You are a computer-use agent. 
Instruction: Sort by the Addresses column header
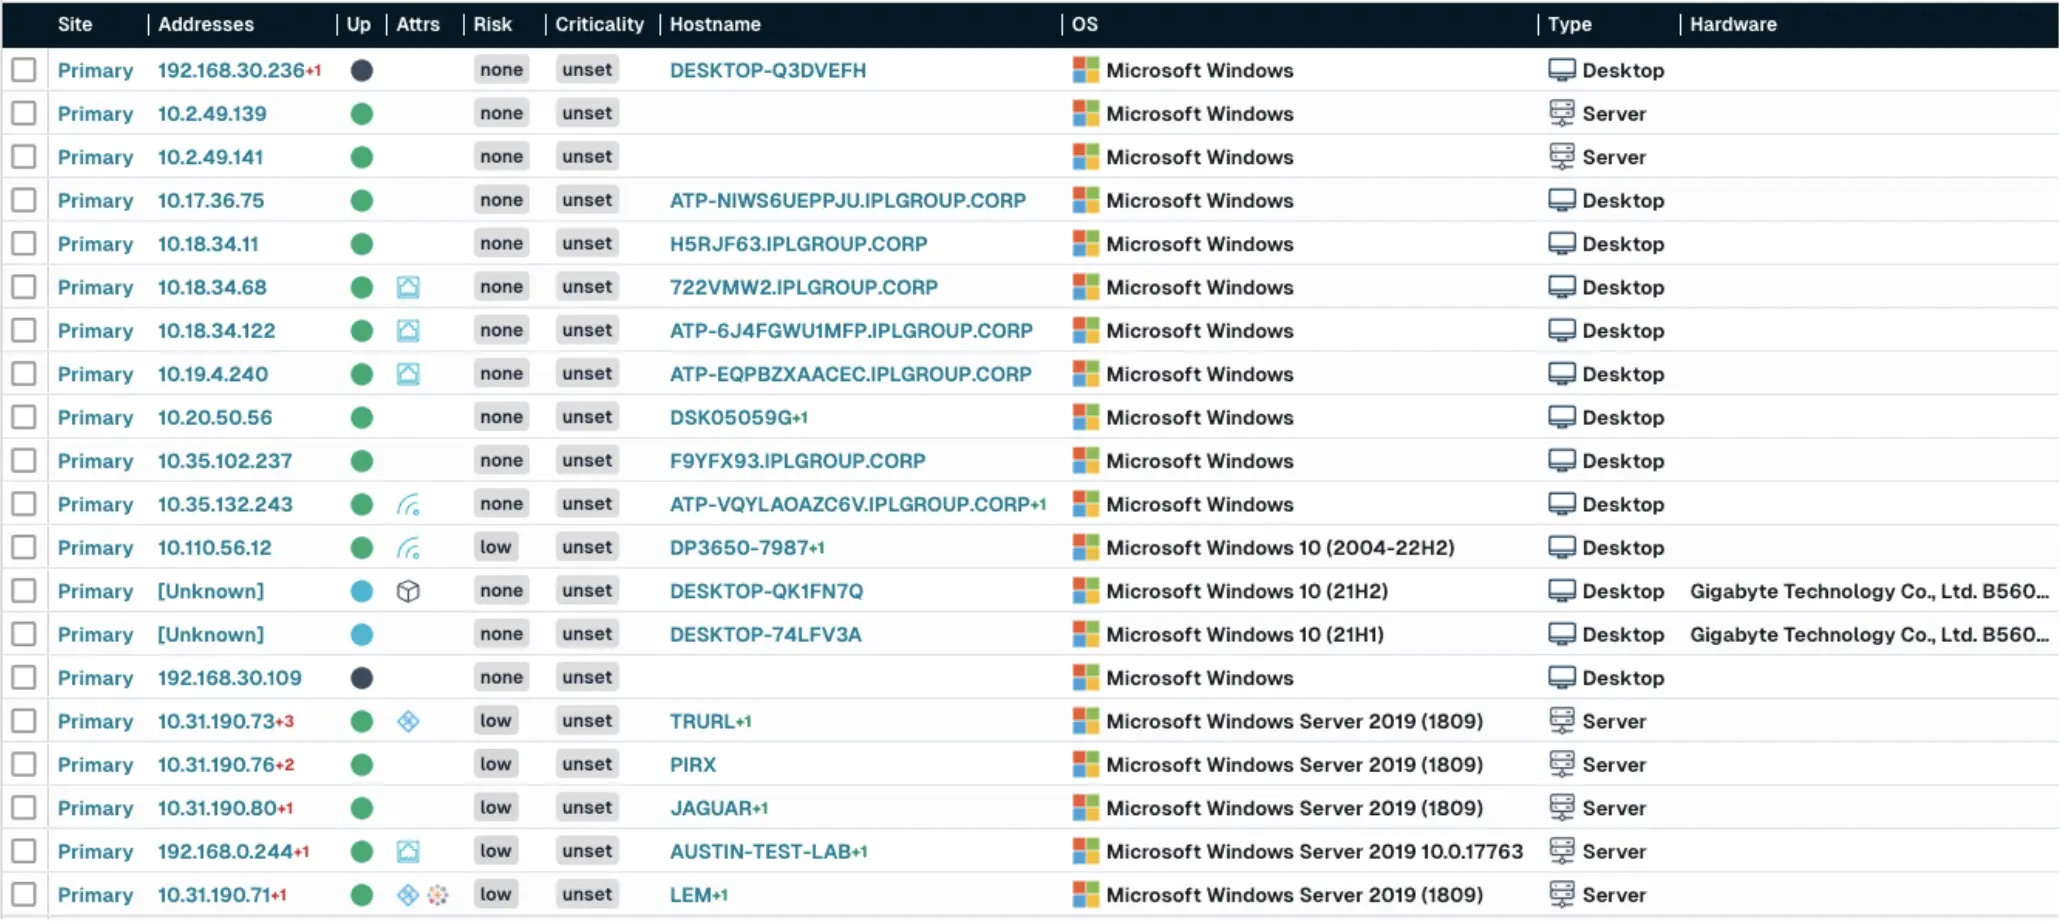click(x=206, y=25)
